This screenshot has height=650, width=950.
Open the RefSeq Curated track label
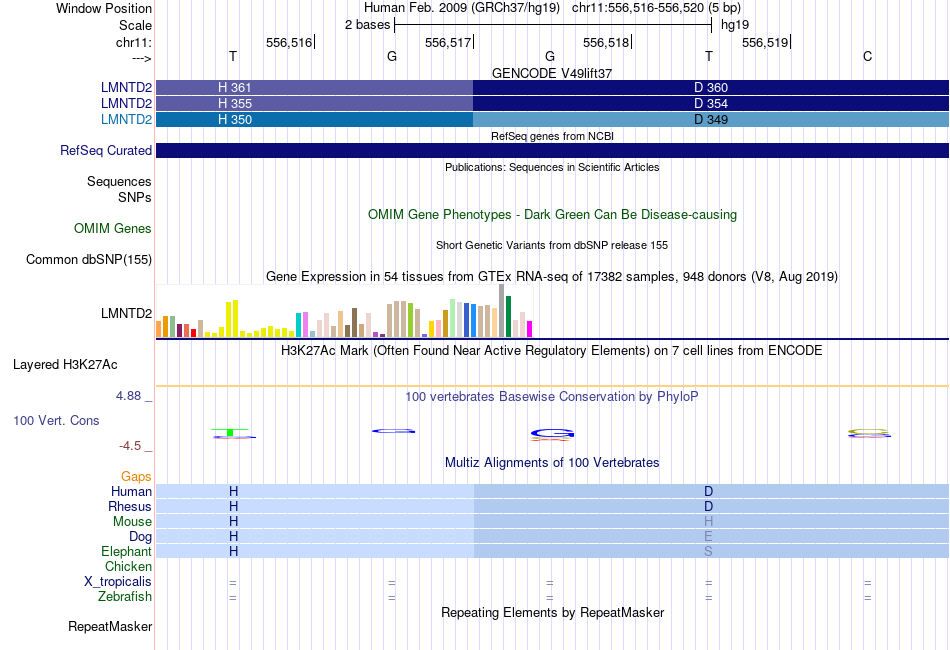click(105, 150)
